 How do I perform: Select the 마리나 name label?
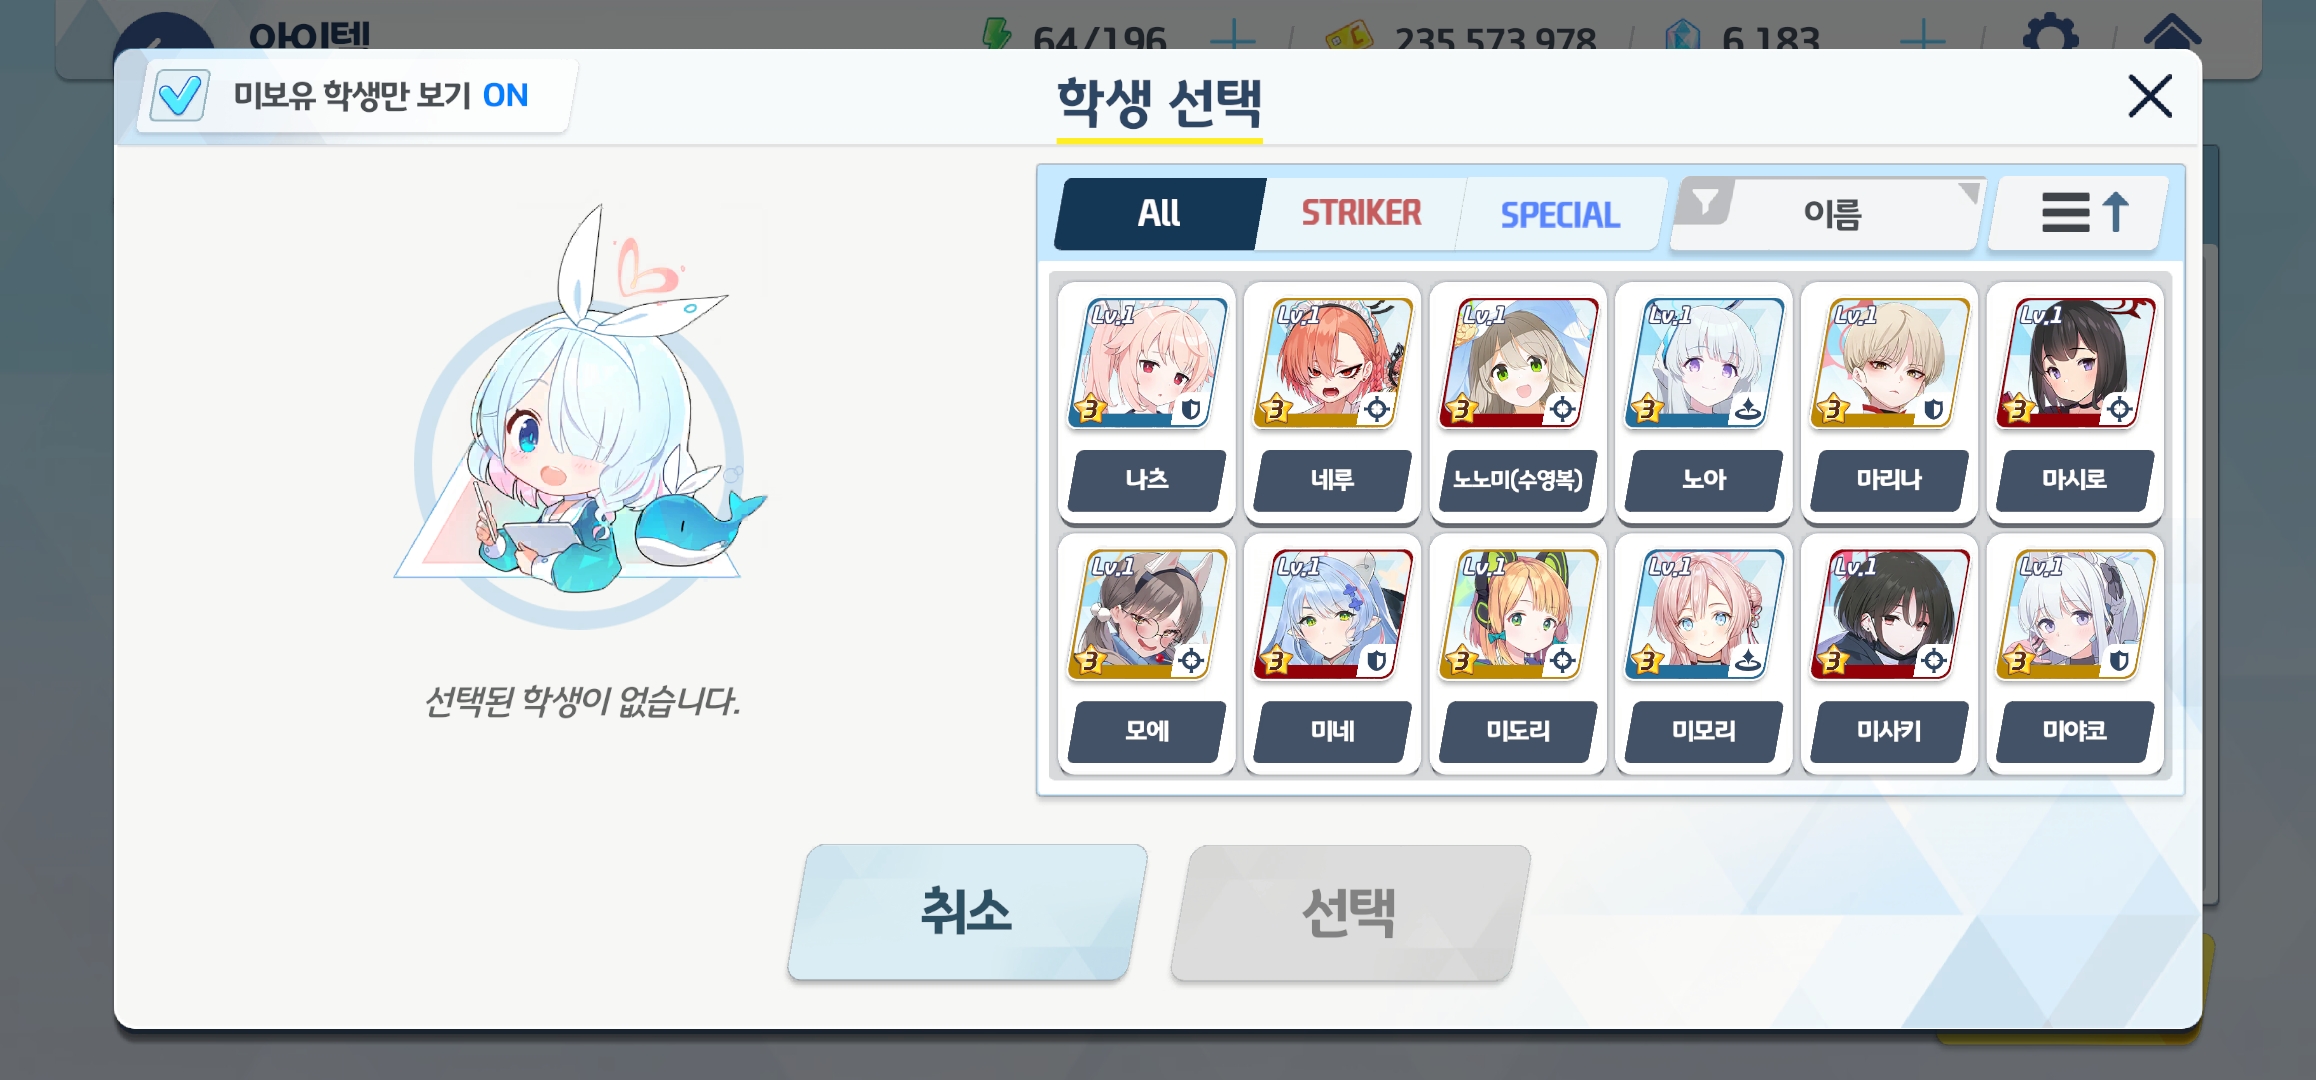point(1889,480)
